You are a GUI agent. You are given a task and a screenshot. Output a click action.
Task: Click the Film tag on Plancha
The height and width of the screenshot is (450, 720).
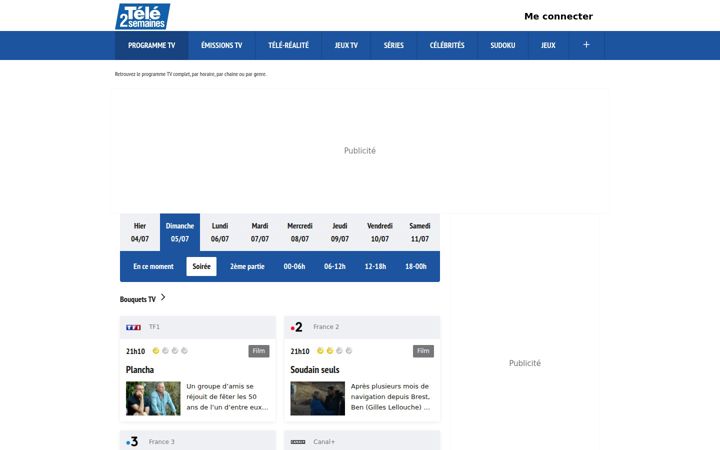click(x=259, y=351)
